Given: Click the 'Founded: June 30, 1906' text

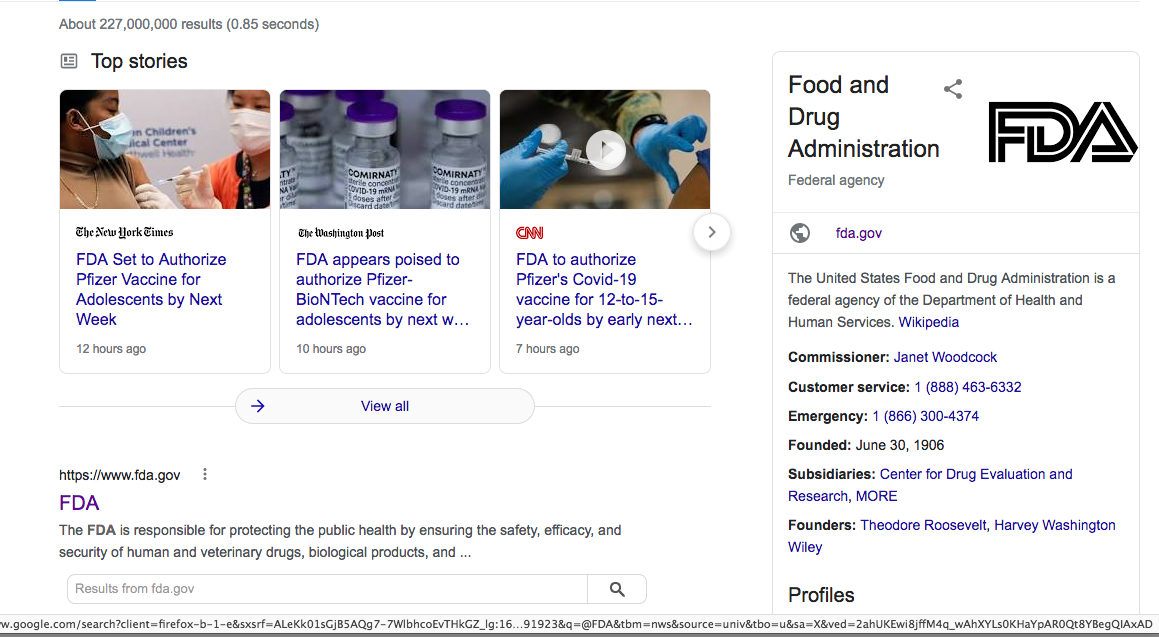Looking at the screenshot, I should coord(866,445).
